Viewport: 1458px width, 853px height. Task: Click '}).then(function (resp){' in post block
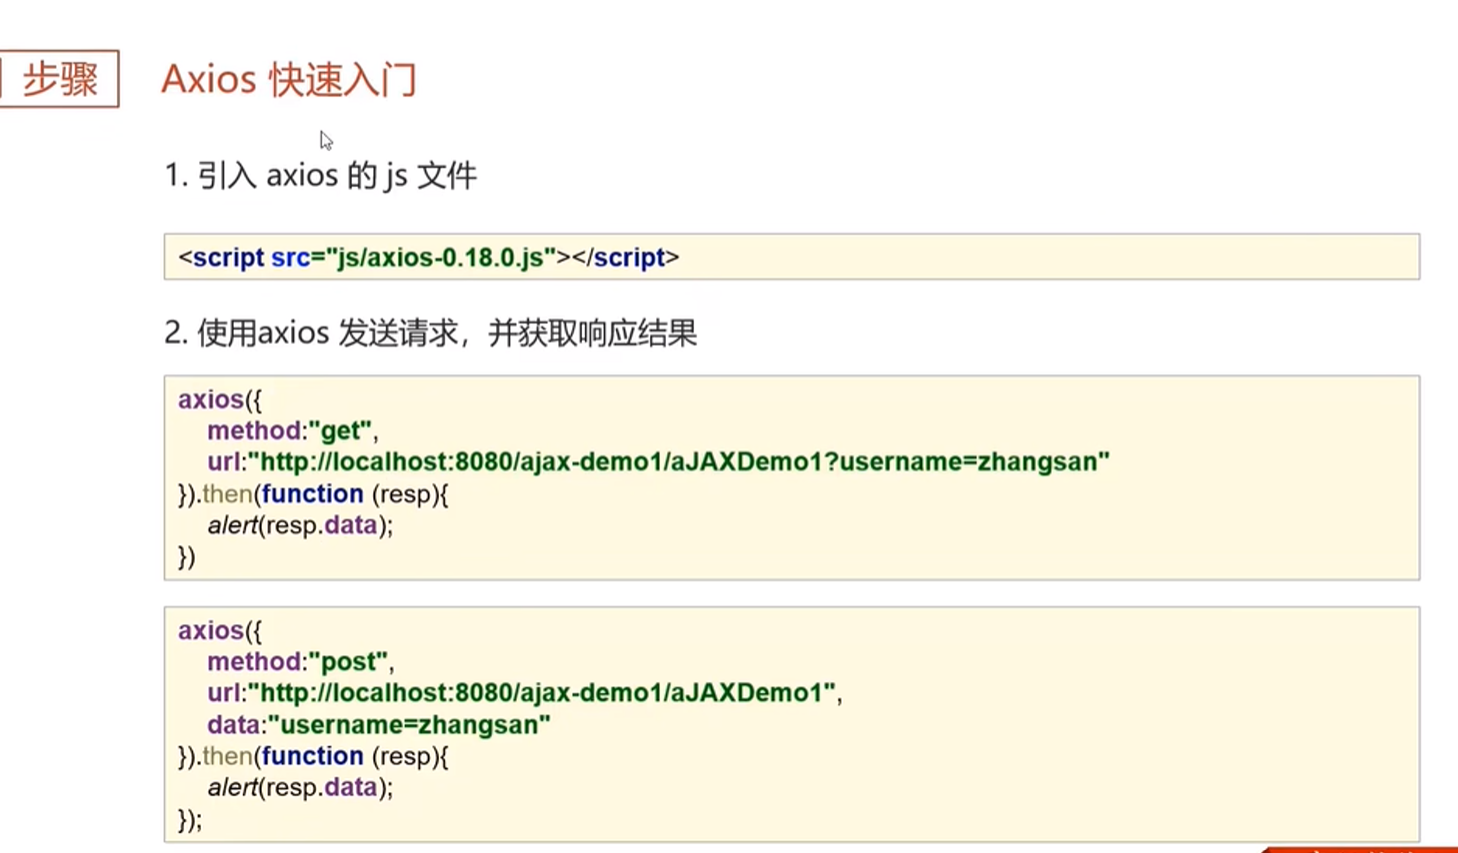pyautogui.click(x=313, y=756)
